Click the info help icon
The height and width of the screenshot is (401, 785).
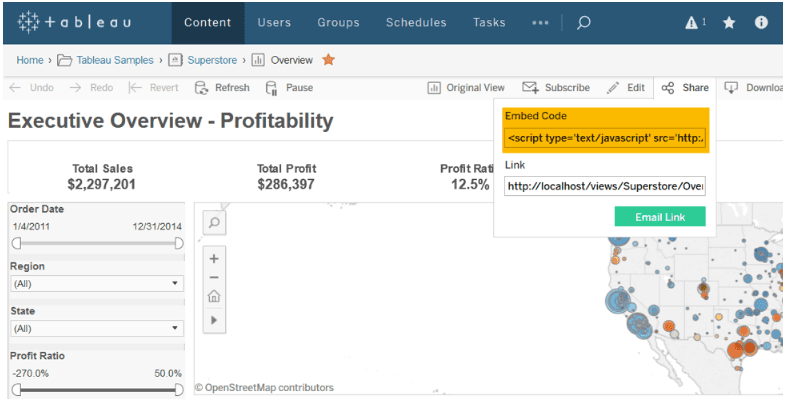click(761, 23)
